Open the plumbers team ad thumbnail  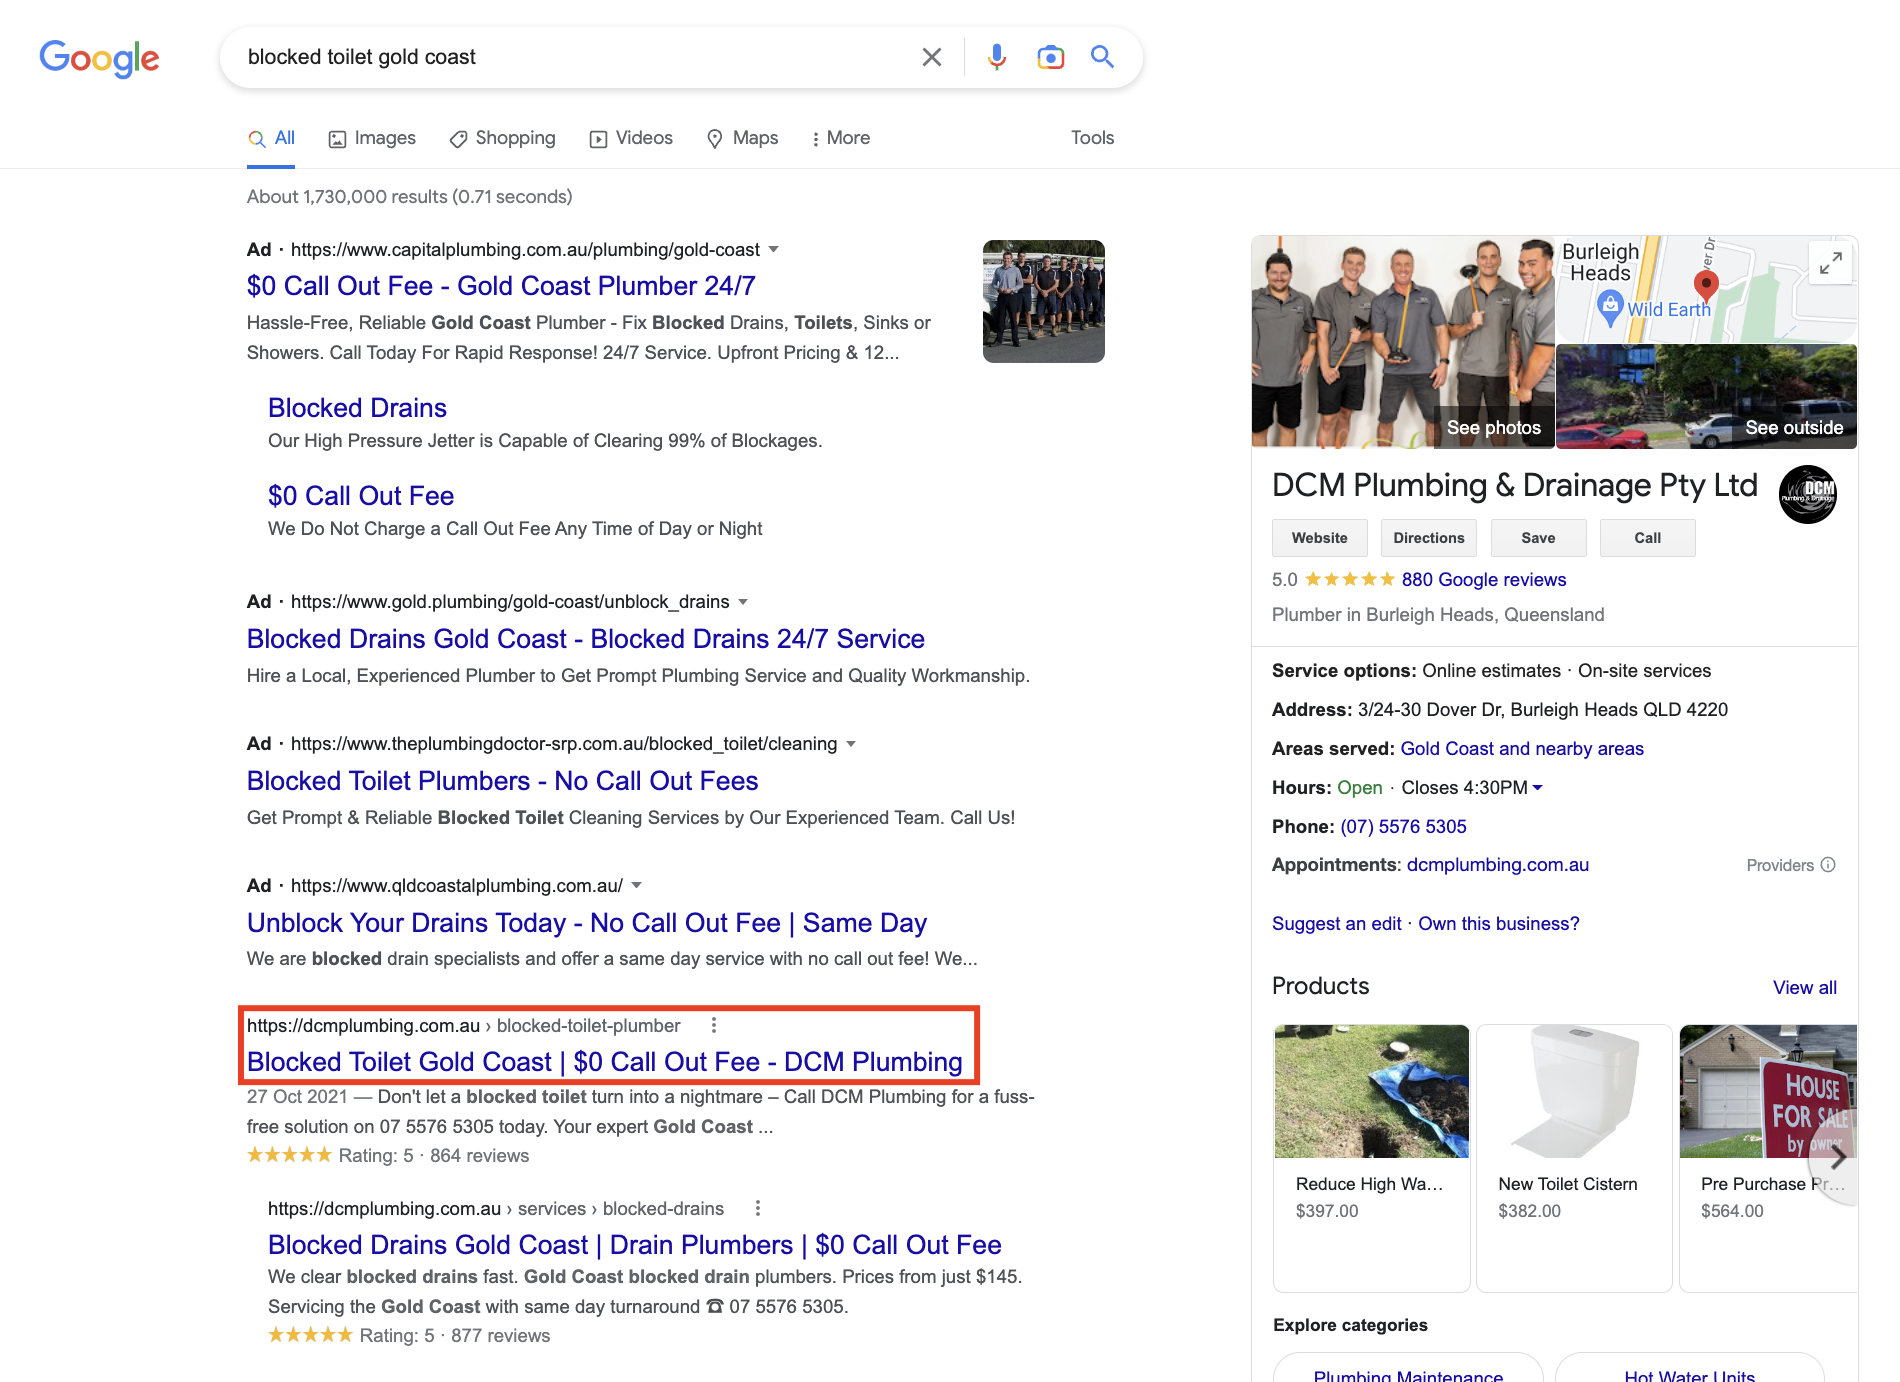tap(1043, 301)
